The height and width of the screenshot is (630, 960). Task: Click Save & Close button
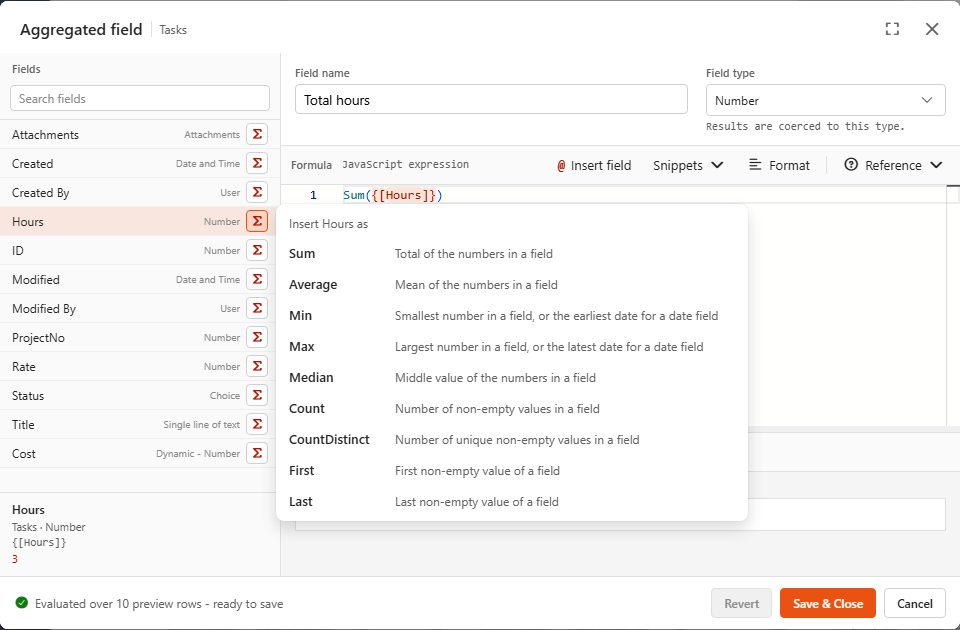[x=828, y=604]
